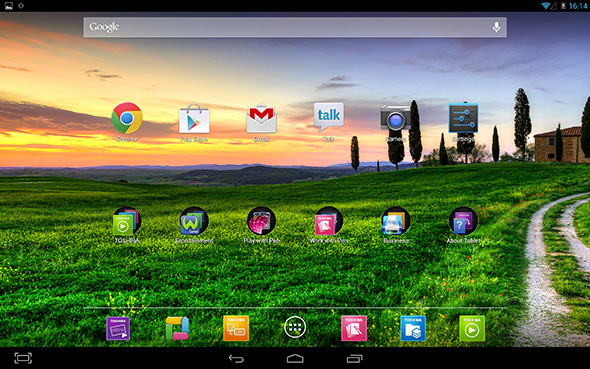590x369 pixels.
Task: Start voice search with microphone icon
Action: click(496, 27)
